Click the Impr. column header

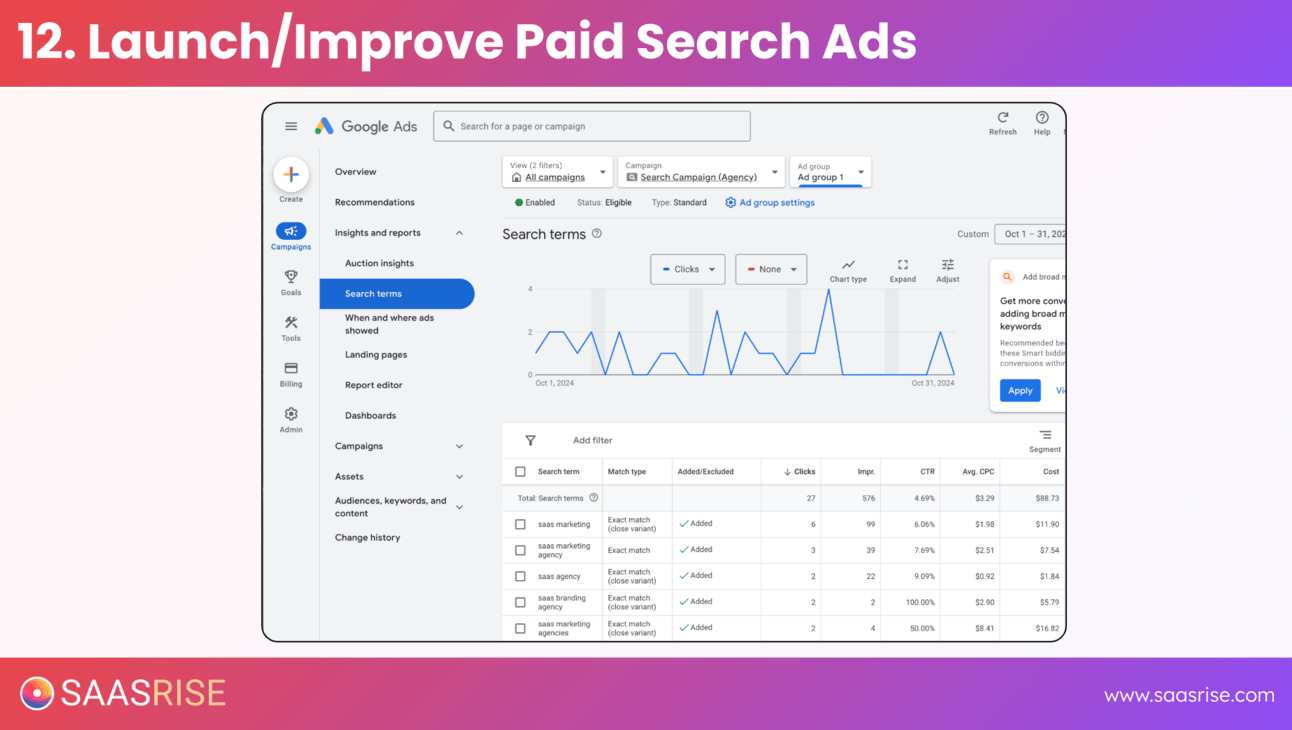[x=866, y=472]
